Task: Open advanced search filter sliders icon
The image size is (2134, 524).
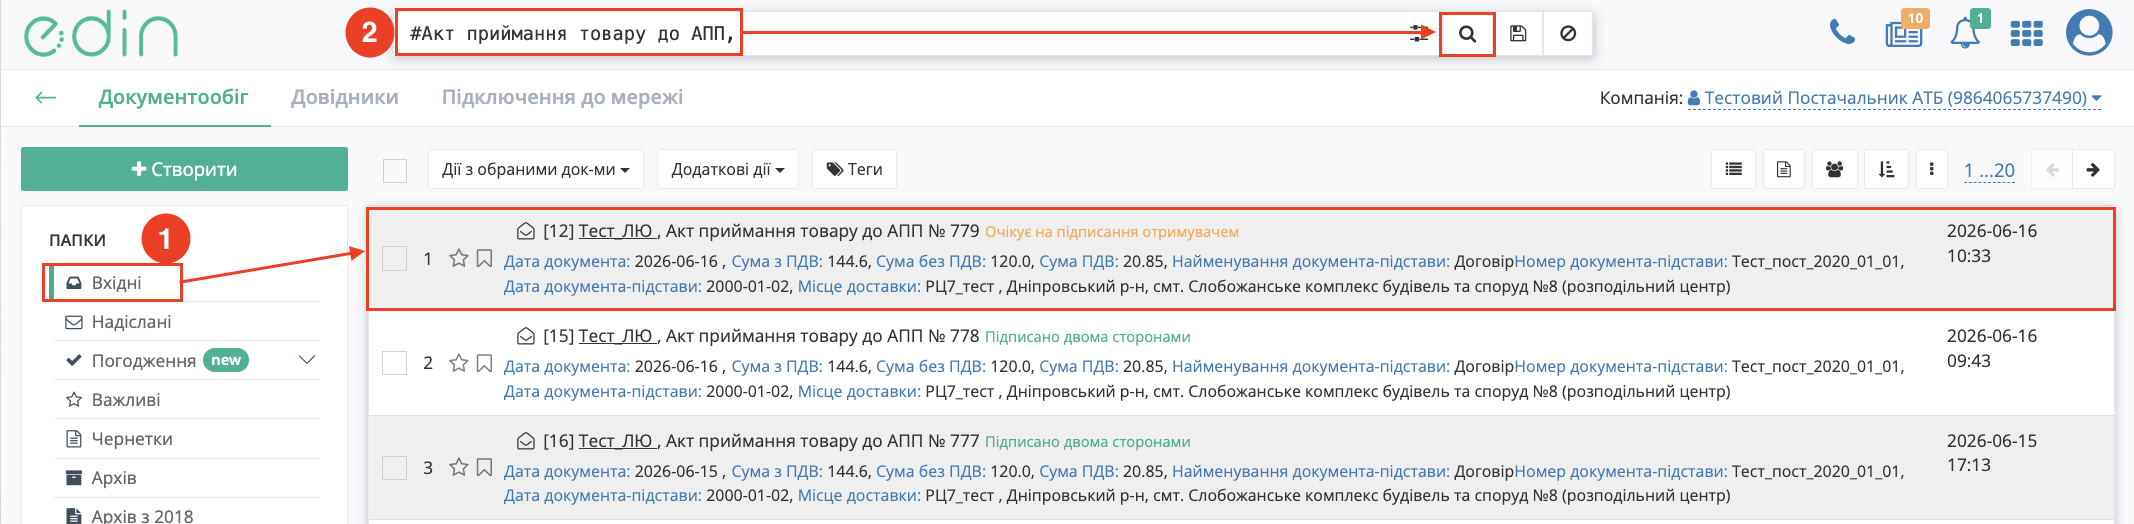Action: tap(1419, 34)
